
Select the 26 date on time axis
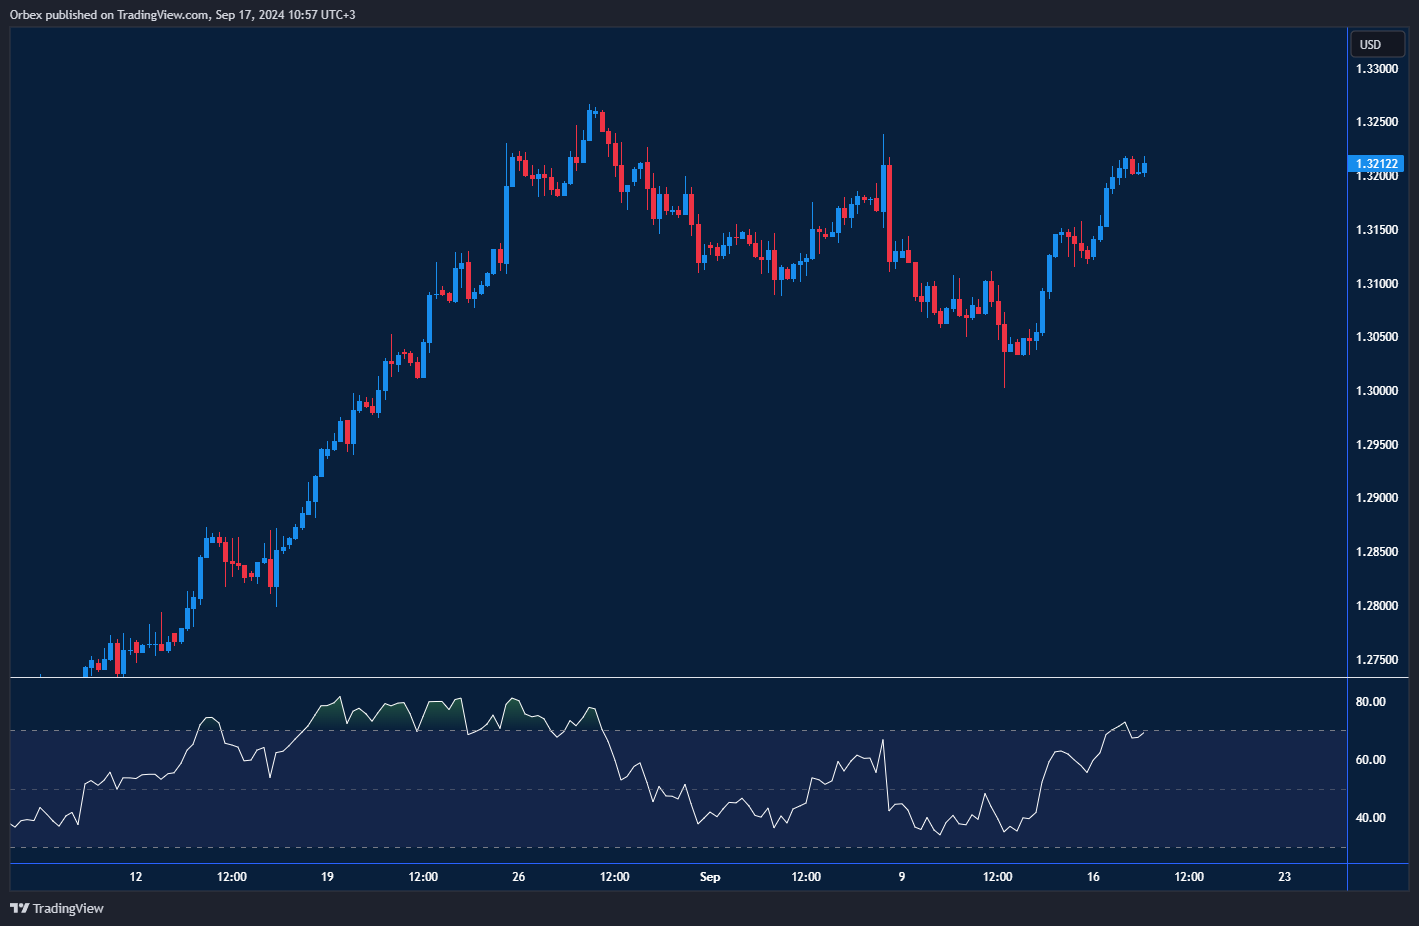518,877
